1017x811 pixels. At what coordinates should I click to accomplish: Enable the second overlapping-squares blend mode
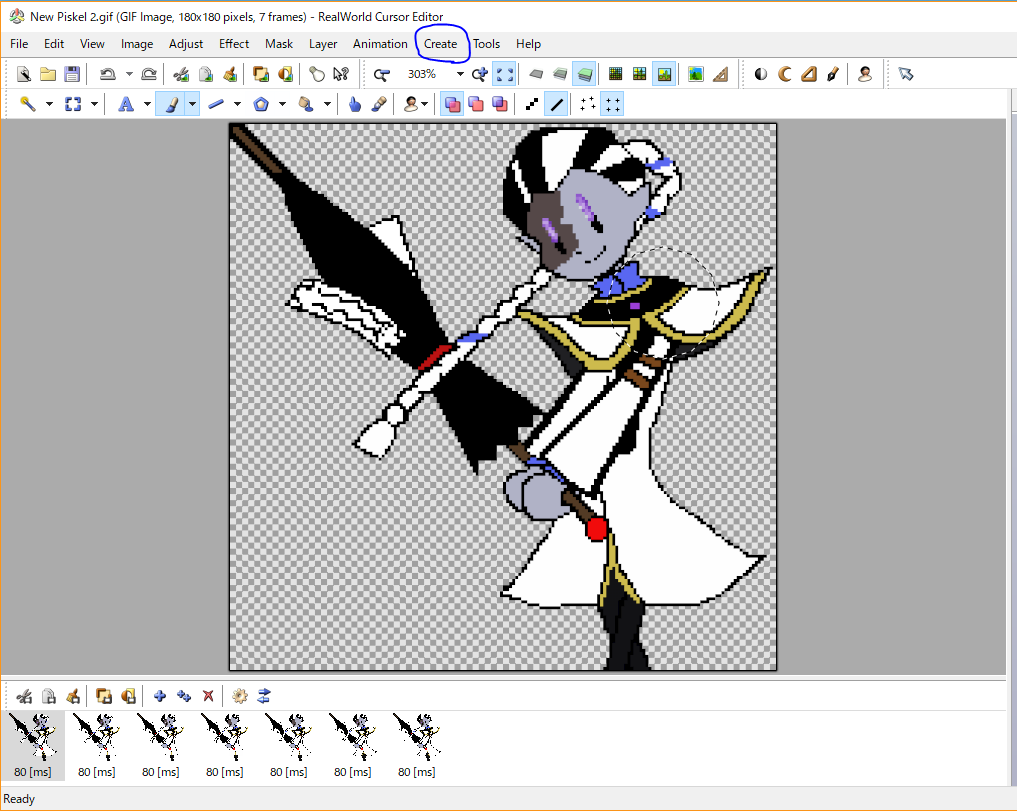pyautogui.click(x=476, y=104)
